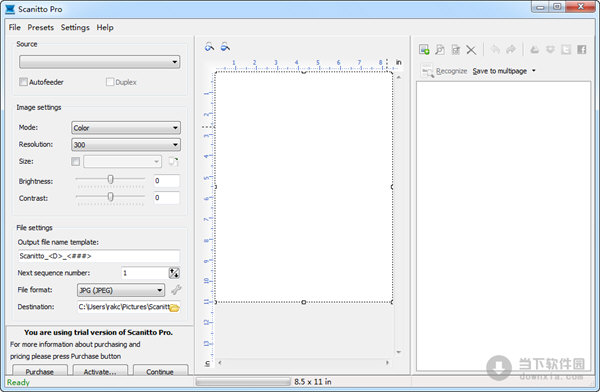600x392 pixels.
Task: Click the reset sequence number icon
Action: point(174,273)
